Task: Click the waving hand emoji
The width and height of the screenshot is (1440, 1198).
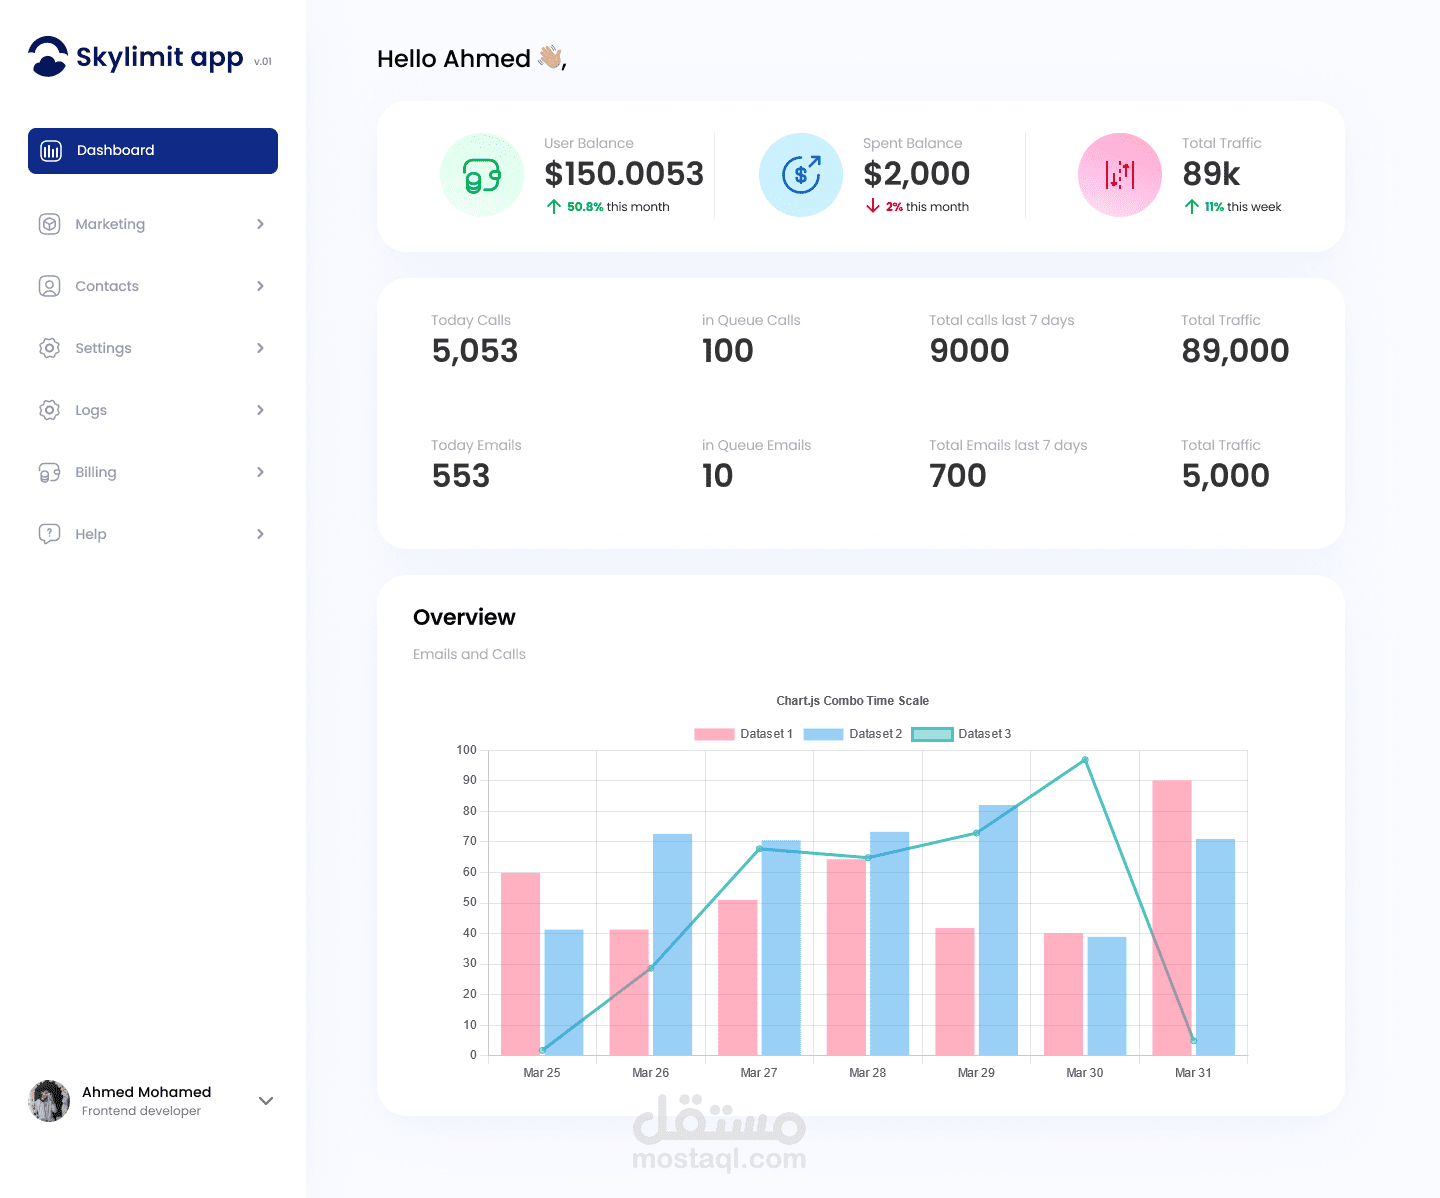Action: click(550, 57)
